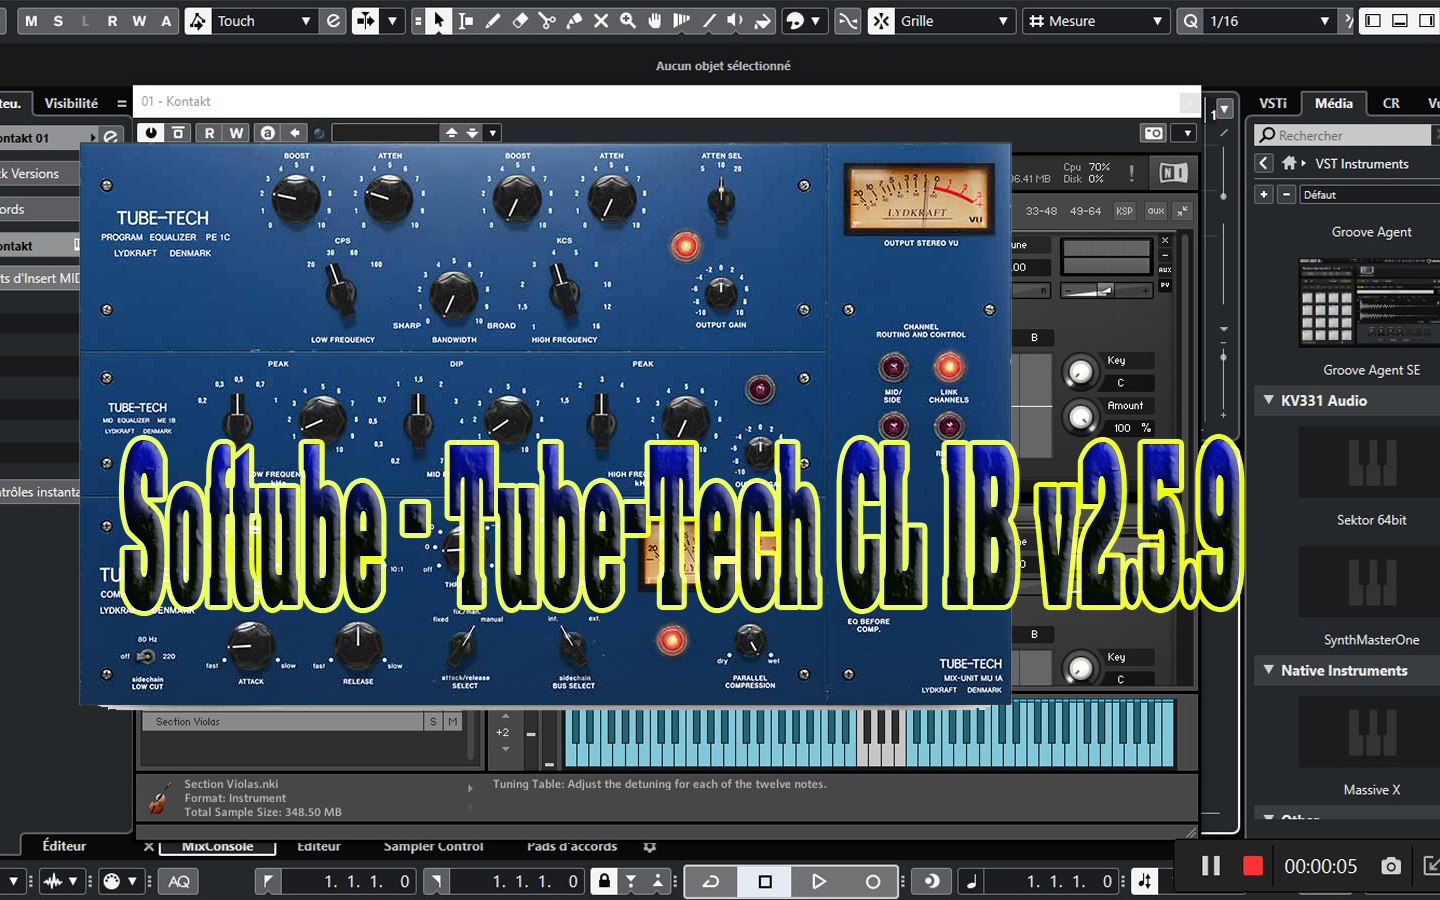Switch to the CR tab
Screen dimensions: 1440x900
pos(1391,103)
